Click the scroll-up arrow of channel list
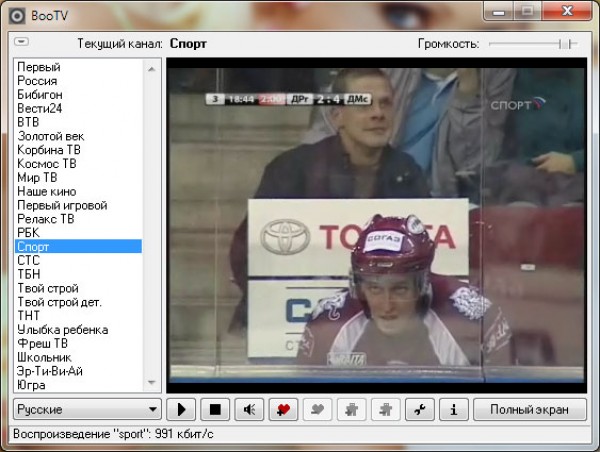This screenshot has width=600, height=452. click(152, 69)
